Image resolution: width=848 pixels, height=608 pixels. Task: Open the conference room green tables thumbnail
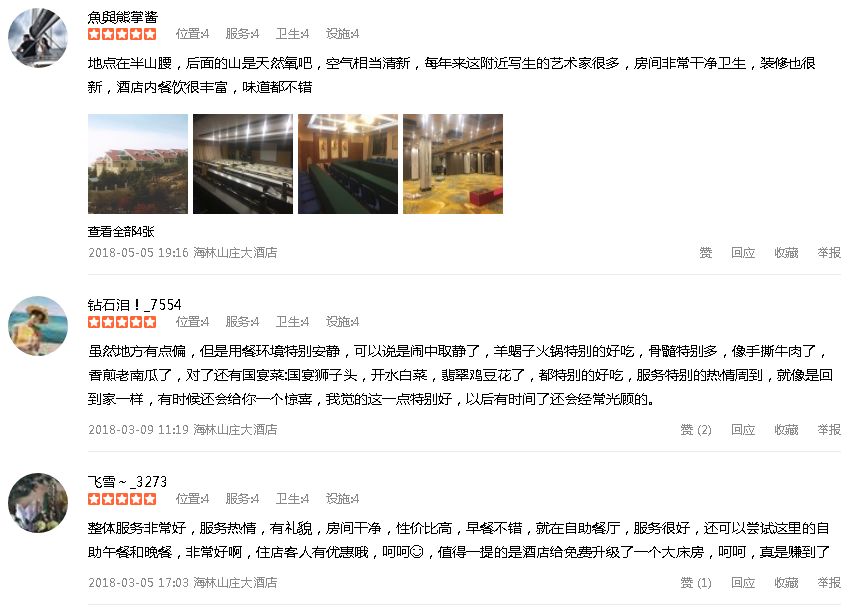(x=348, y=164)
